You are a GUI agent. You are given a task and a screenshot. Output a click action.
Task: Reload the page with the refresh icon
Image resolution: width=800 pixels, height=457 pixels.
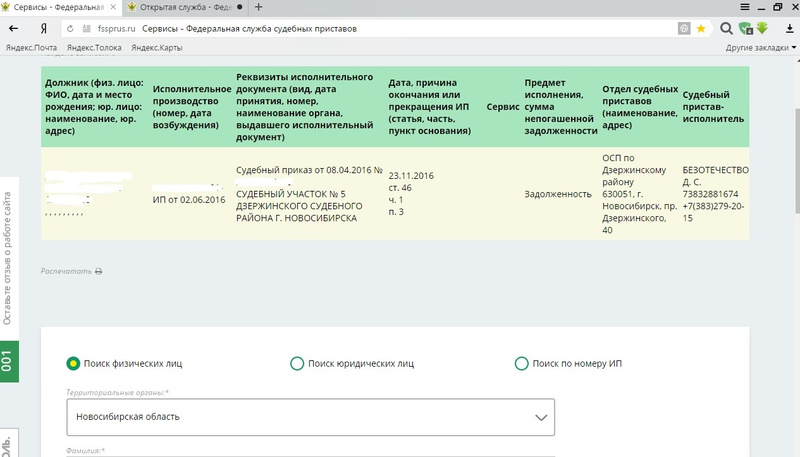pos(70,29)
